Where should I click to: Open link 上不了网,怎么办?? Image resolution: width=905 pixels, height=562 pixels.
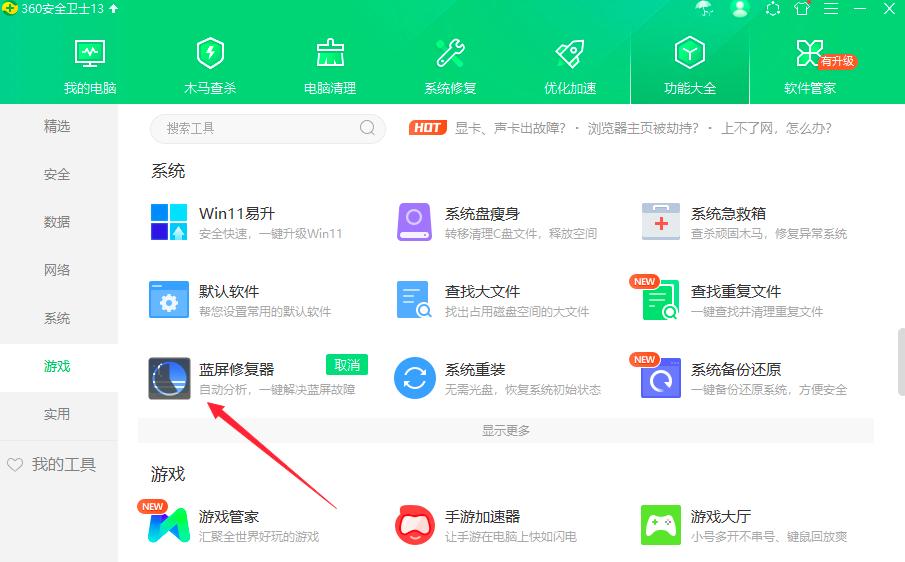(x=776, y=128)
